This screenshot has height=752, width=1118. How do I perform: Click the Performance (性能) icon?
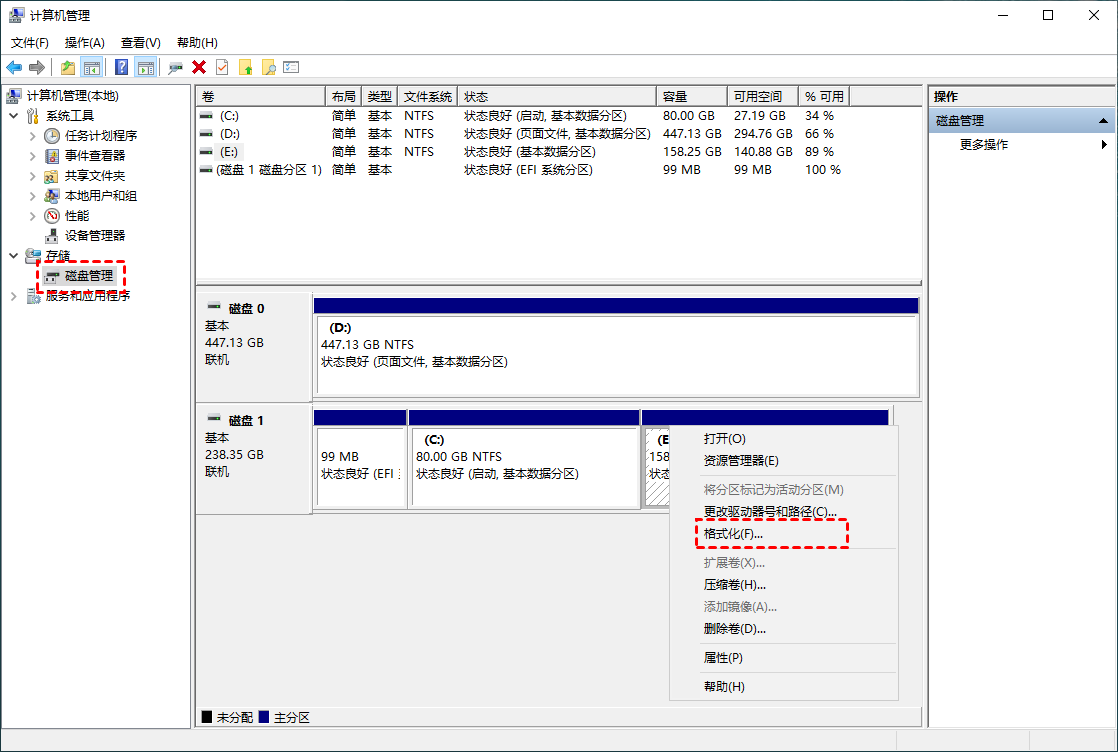(52, 215)
